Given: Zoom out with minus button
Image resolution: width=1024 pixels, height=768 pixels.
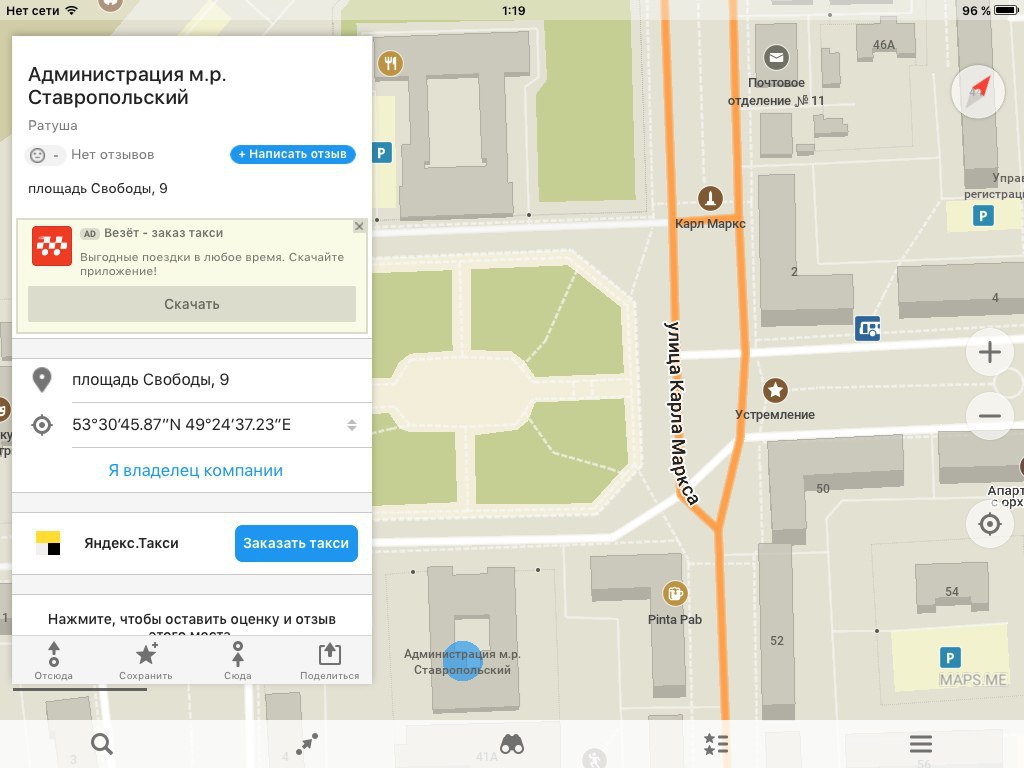Looking at the screenshot, I should point(989,416).
